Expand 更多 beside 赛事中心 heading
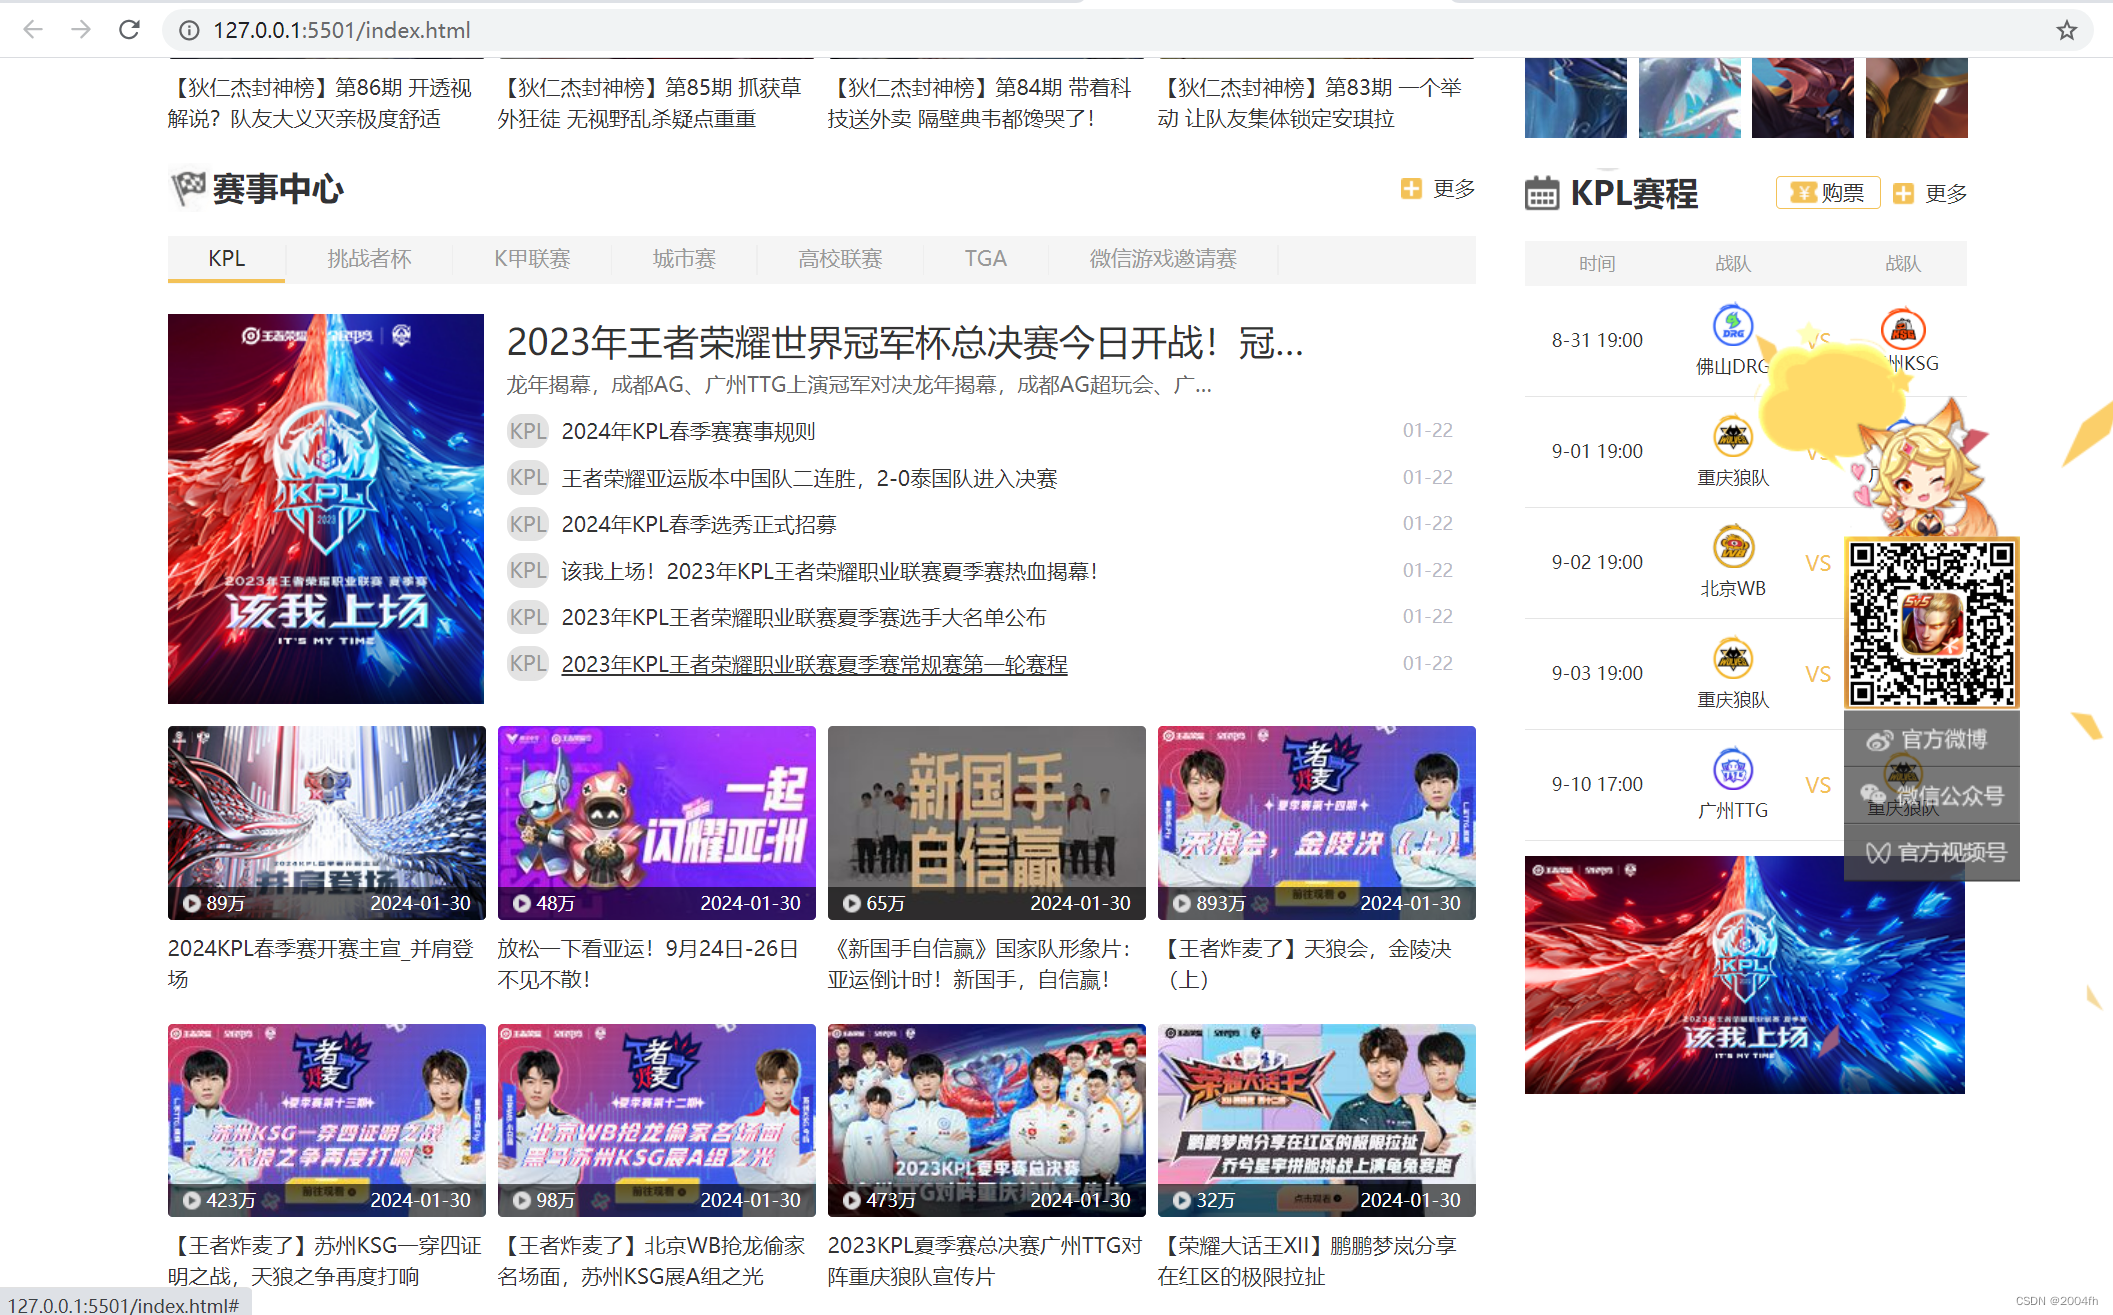This screenshot has width=2113, height=1315. tap(1439, 189)
